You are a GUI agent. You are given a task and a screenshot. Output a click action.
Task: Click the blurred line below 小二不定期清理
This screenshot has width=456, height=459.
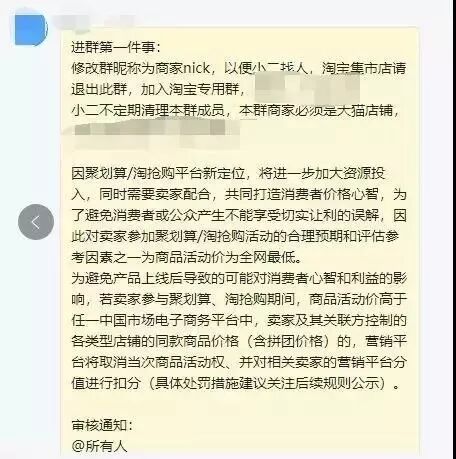point(157,133)
